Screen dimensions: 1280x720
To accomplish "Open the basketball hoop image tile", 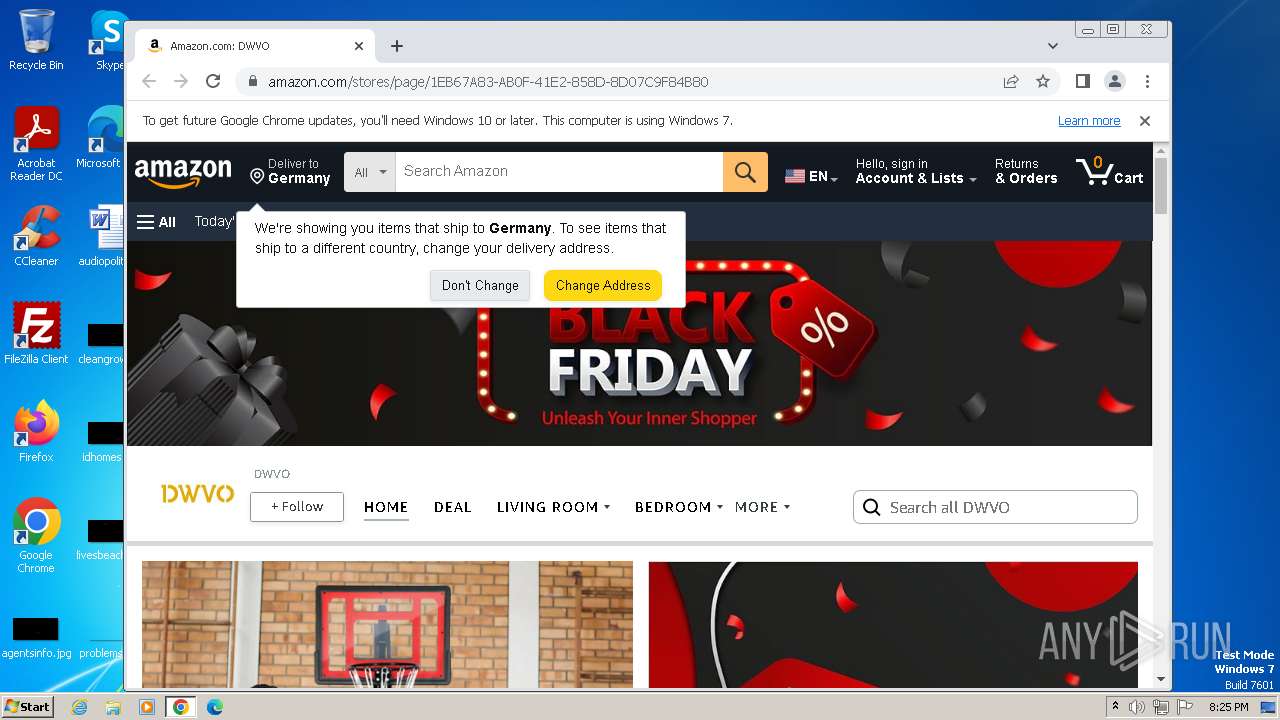I will 387,624.
